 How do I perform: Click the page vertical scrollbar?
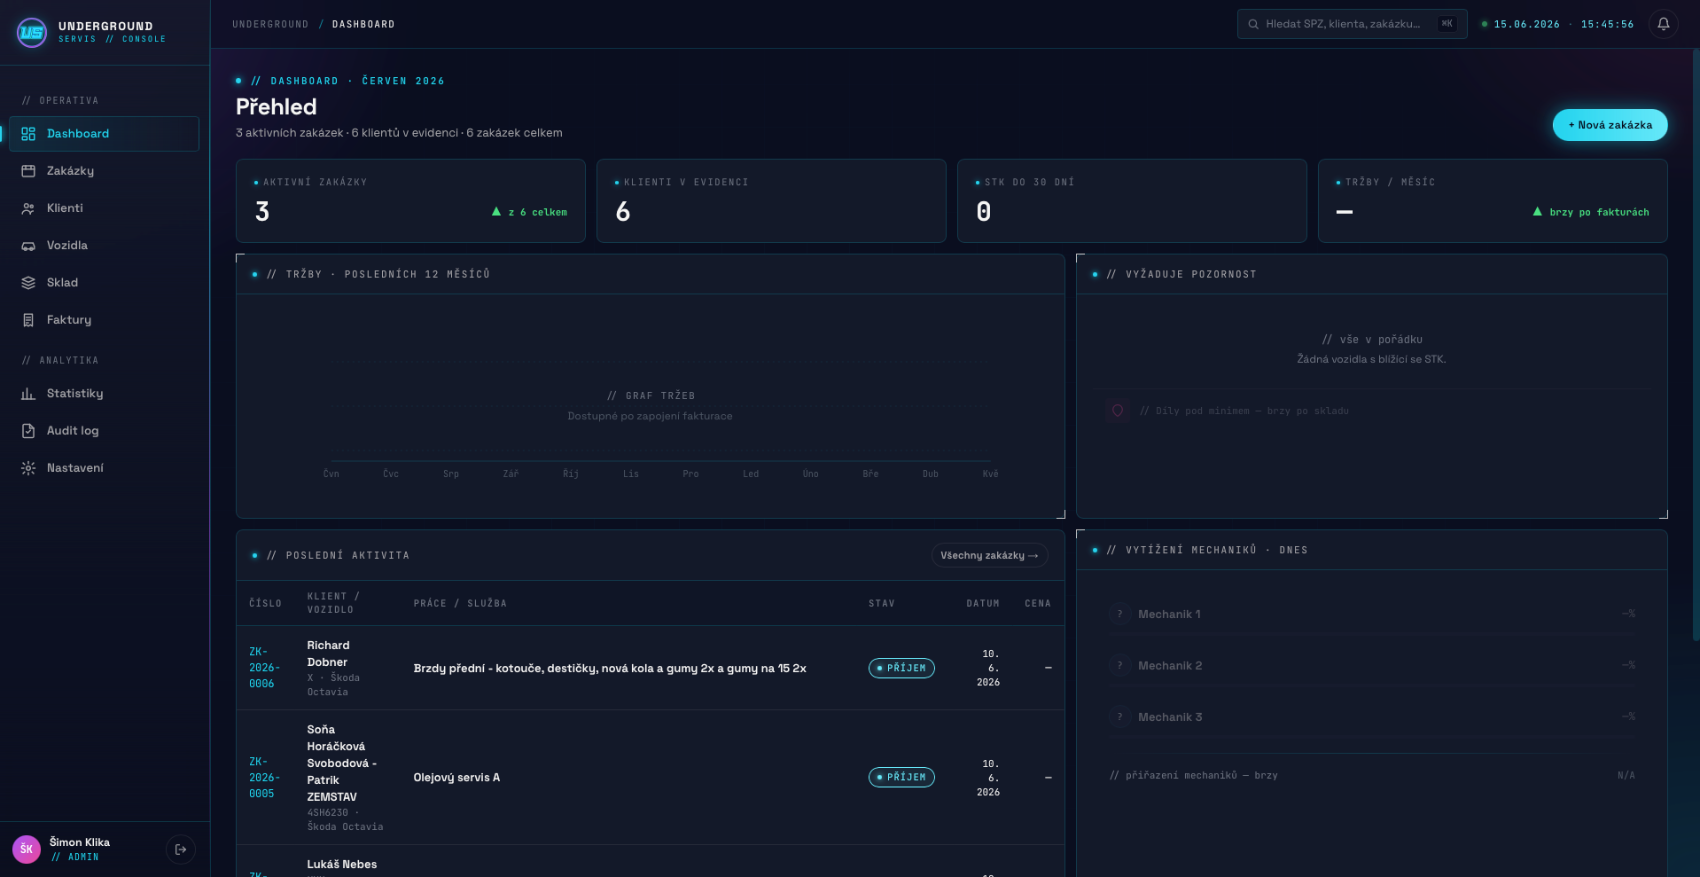click(x=1694, y=345)
